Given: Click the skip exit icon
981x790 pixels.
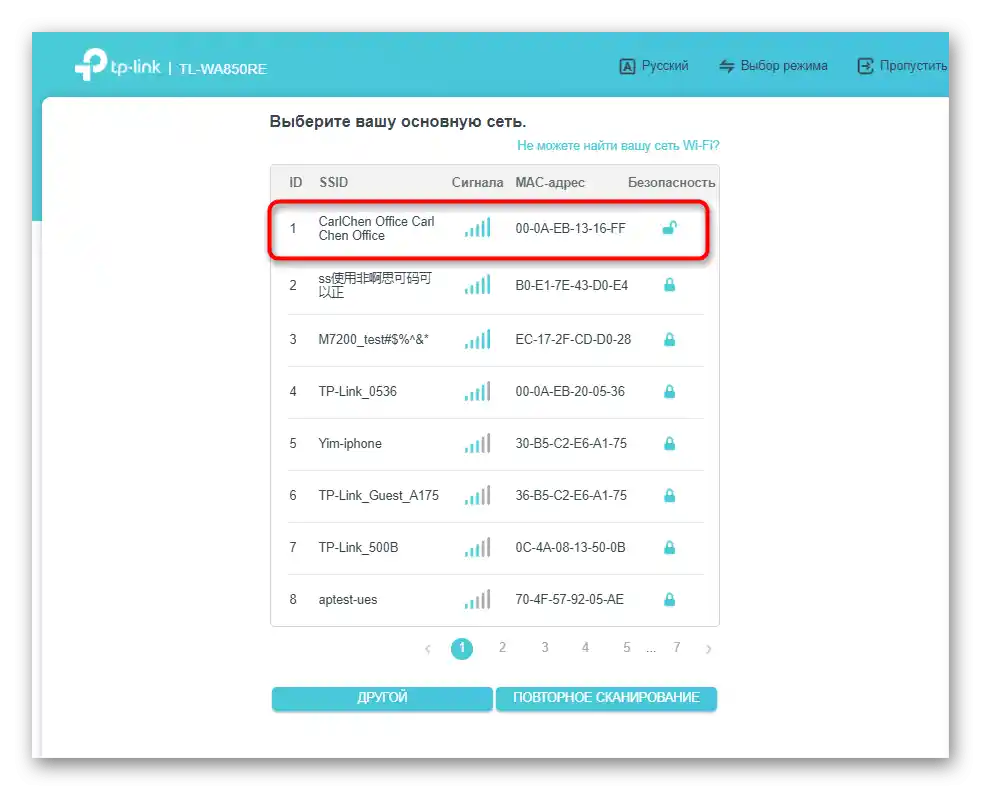Looking at the screenshot, I should [x=865, y=66].
